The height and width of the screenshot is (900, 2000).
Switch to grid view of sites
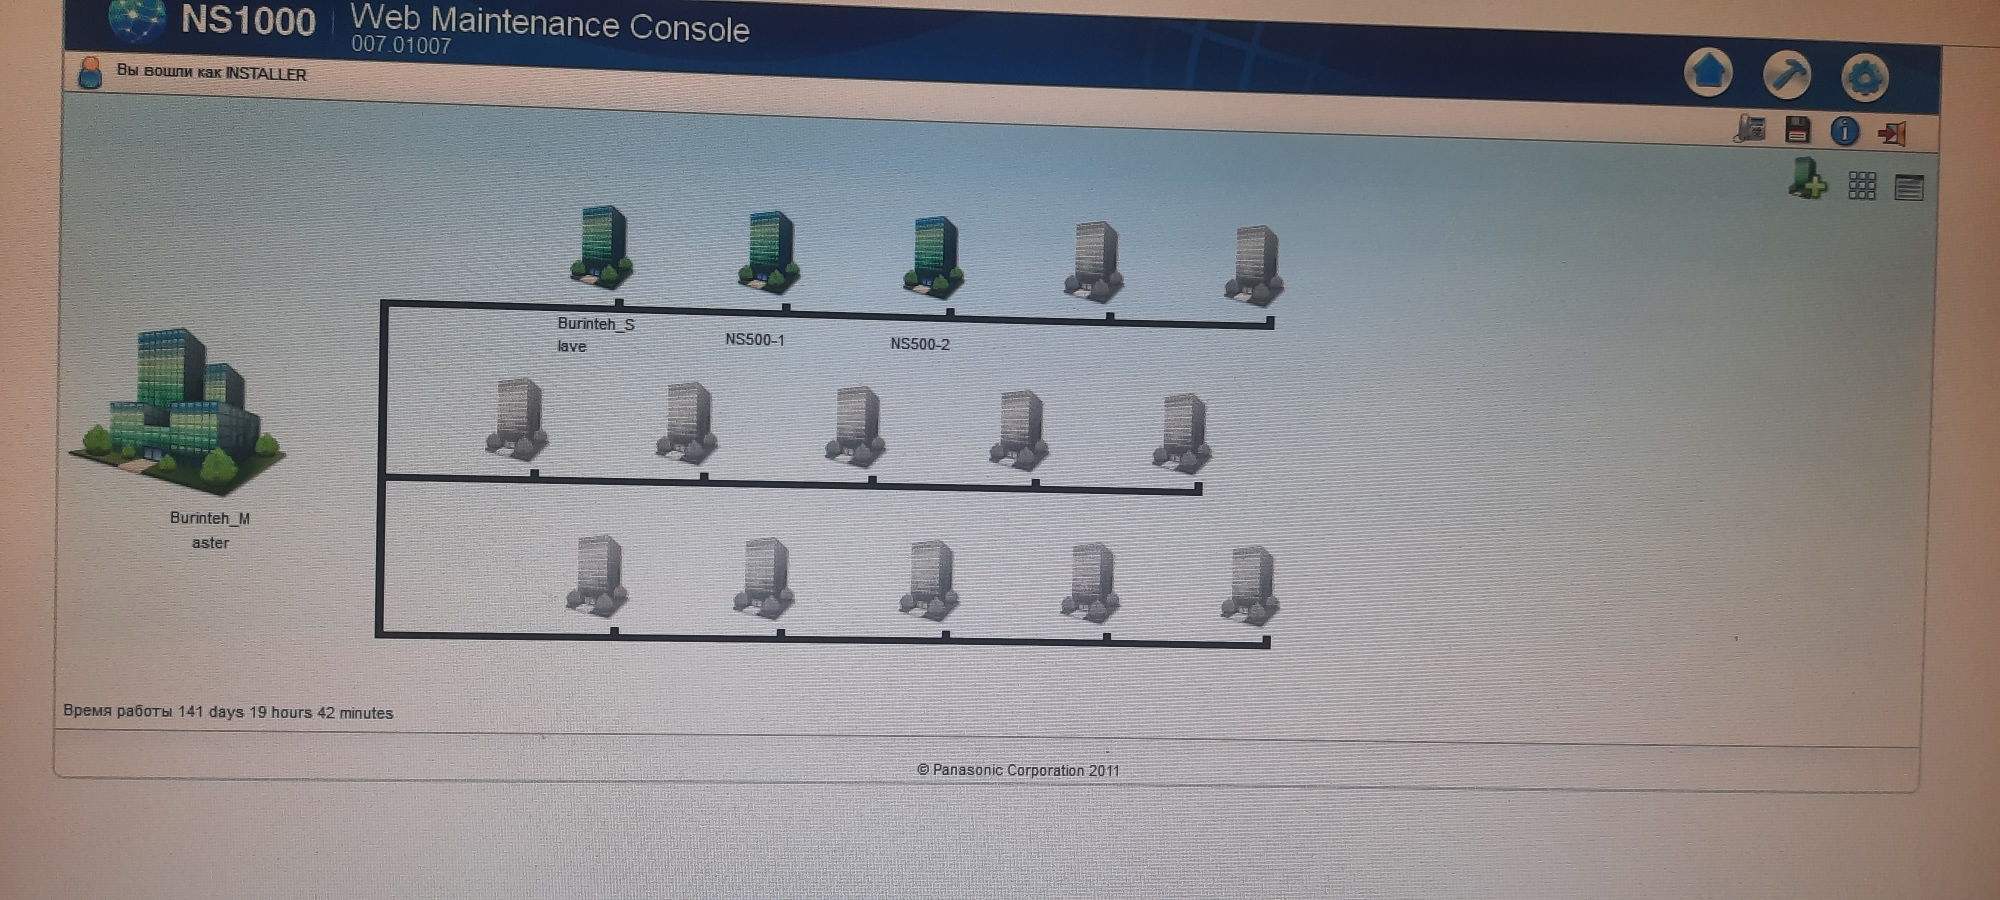[1862, 185]
